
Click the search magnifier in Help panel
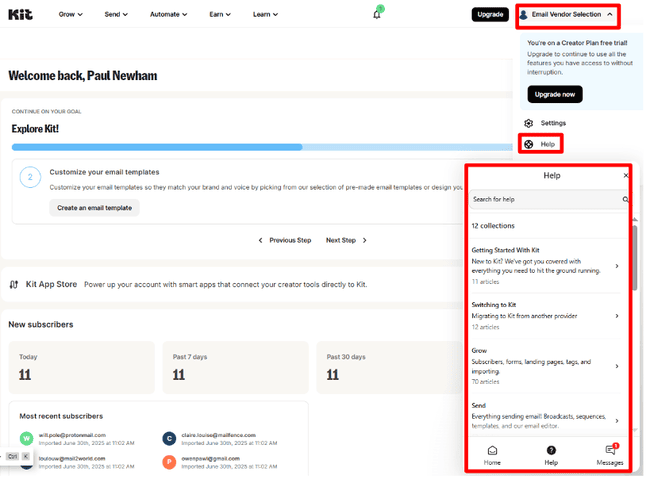click(x=626, y=200)
